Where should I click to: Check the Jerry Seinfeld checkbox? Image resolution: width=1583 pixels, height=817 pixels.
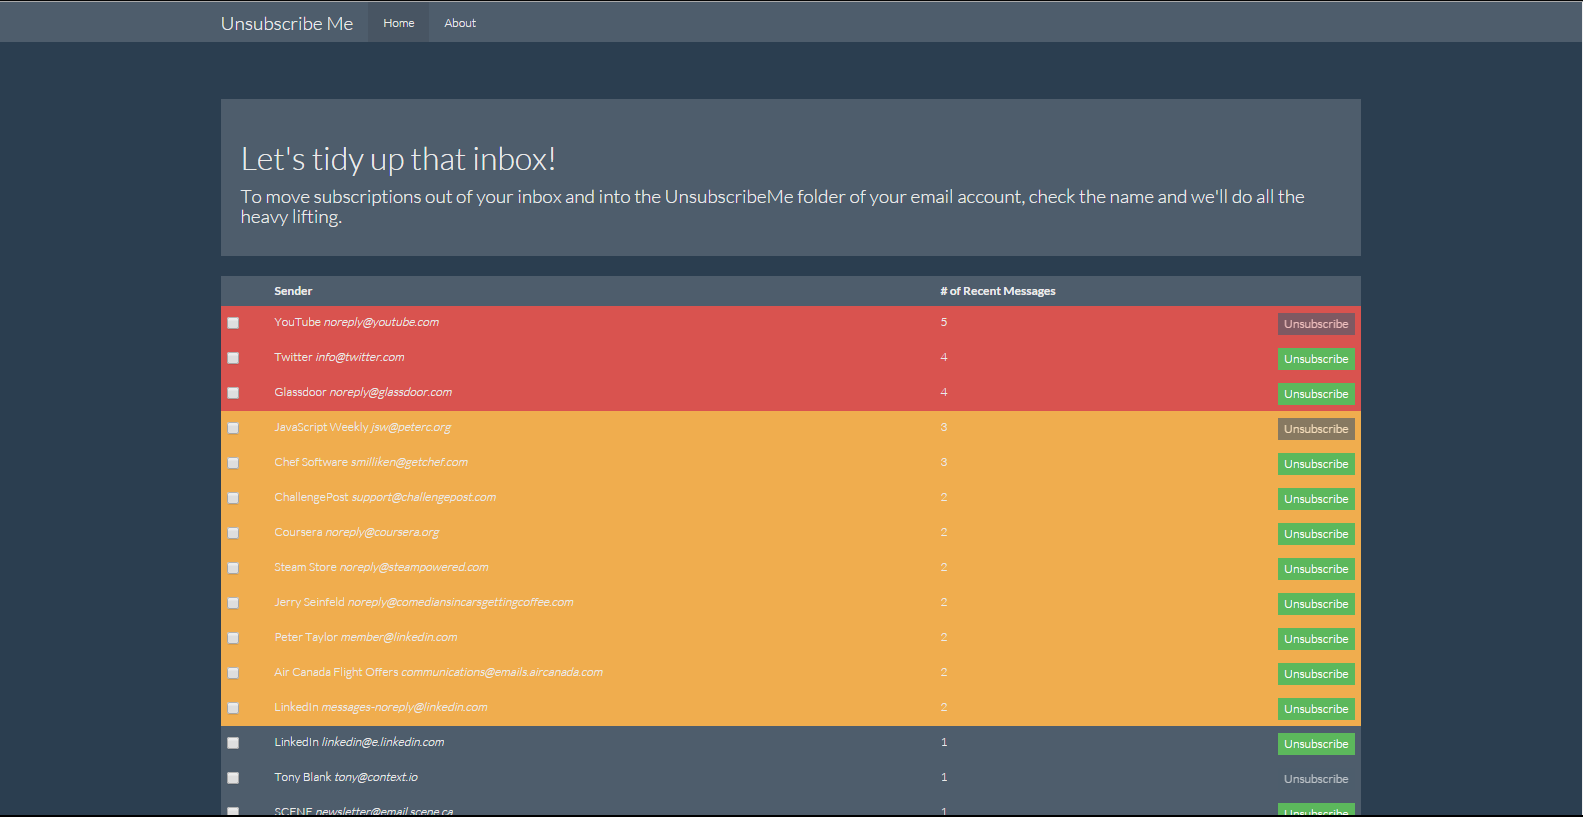click(x=233, y=603)
